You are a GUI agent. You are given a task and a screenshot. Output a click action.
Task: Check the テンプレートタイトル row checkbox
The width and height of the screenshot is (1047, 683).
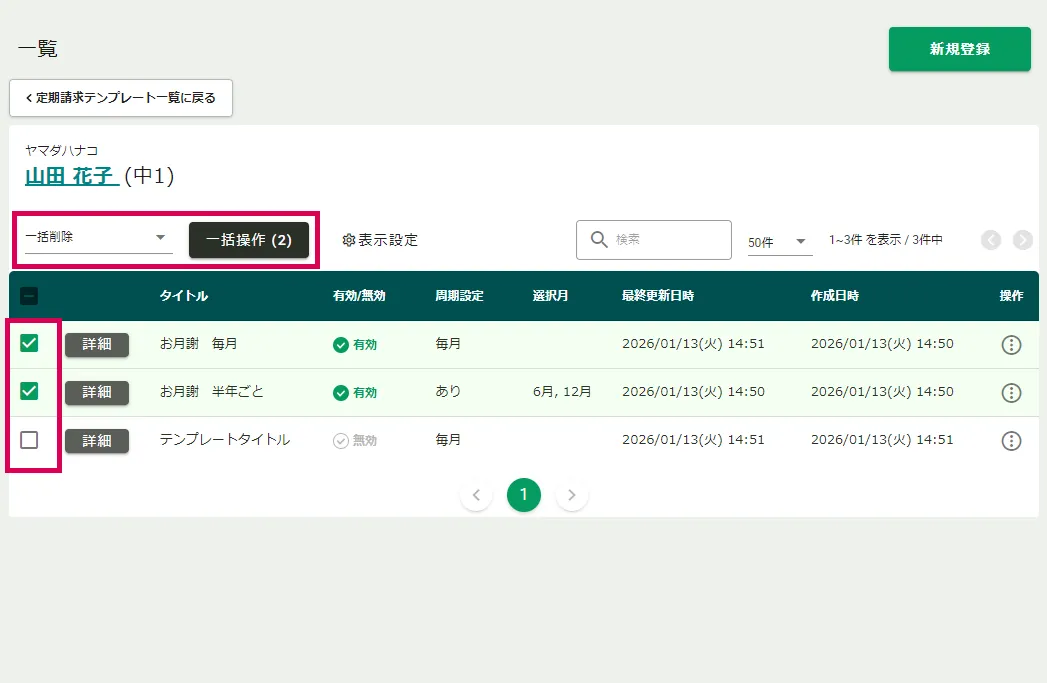(x=29, y=440)
